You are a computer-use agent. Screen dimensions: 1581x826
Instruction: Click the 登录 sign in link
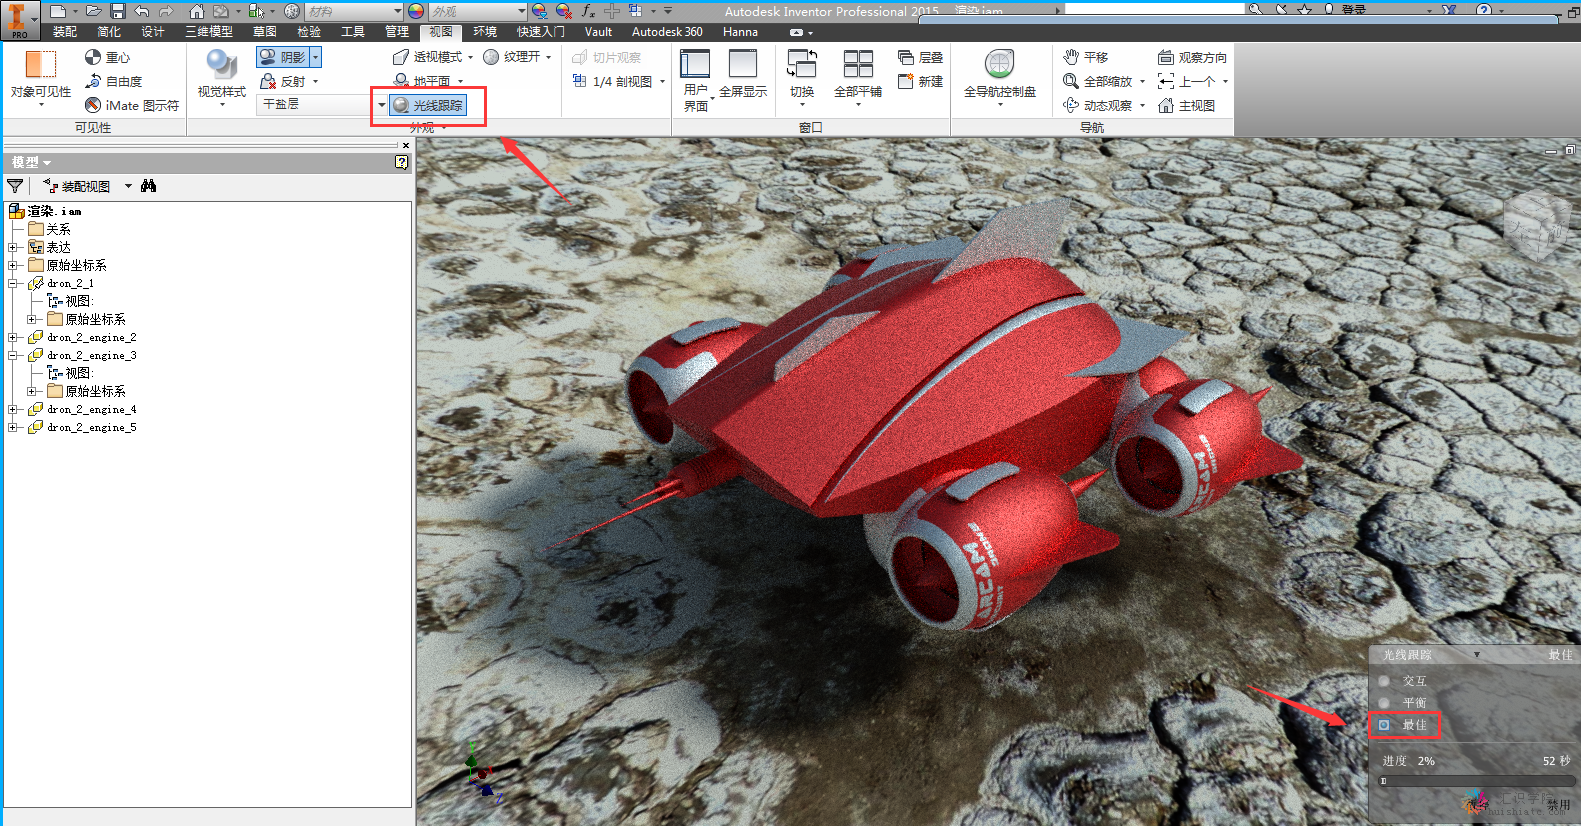(1354, 10)
